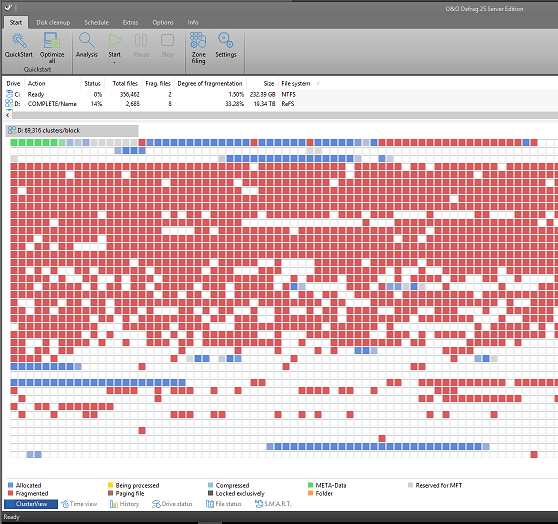Click Reserved for MFT legend swatch
This screenshot has width=558, height=524.
coord(410,485)
